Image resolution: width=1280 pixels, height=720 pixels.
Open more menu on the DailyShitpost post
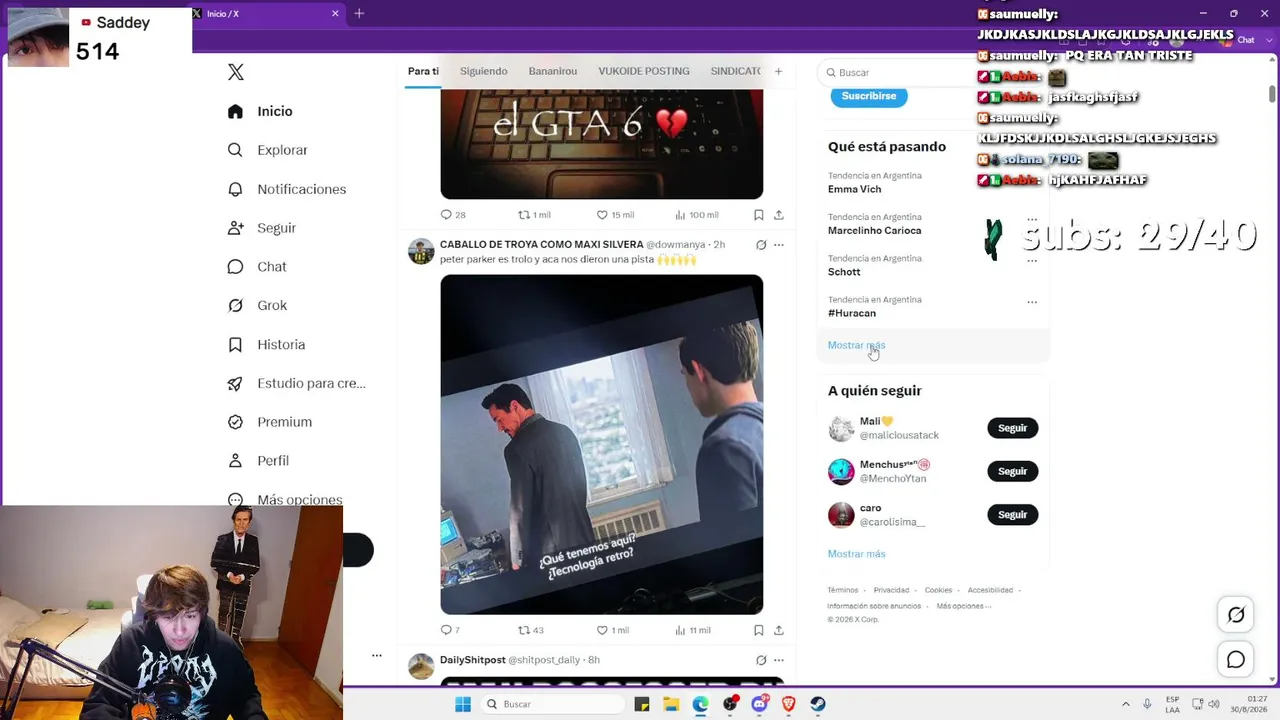pyautogui.click(x=779, y=660)
